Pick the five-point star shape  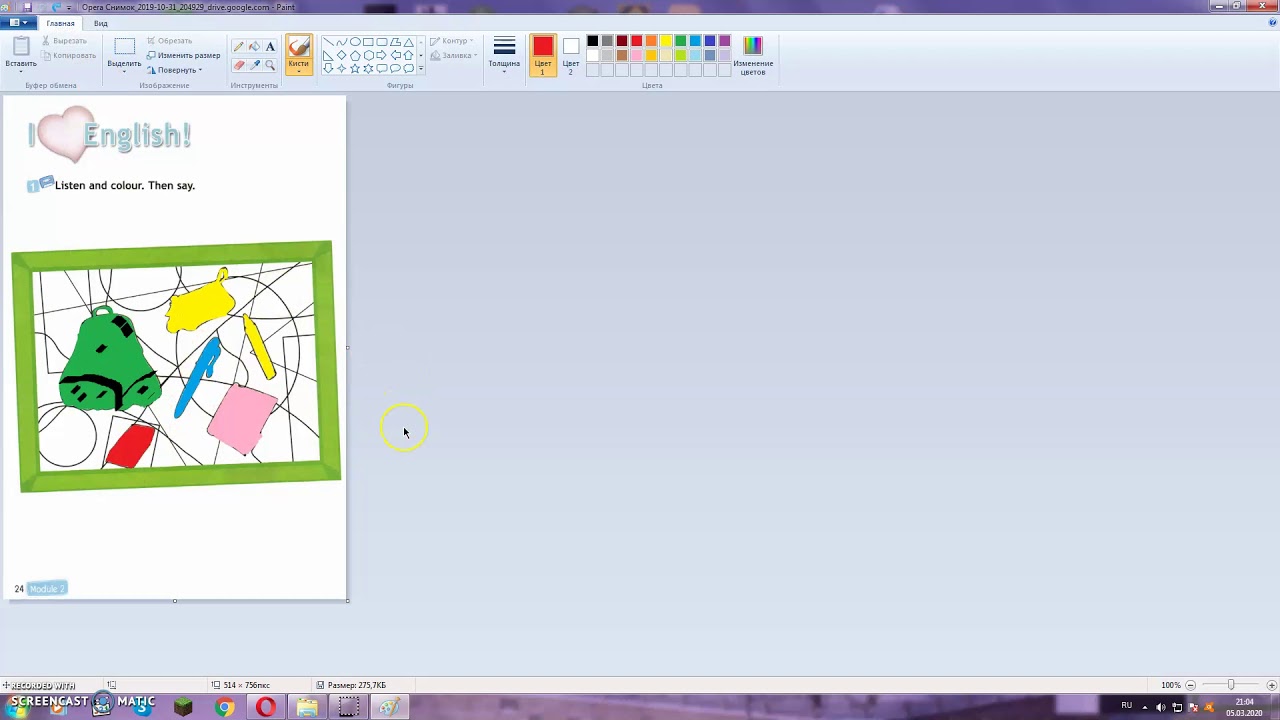[355, 69]
